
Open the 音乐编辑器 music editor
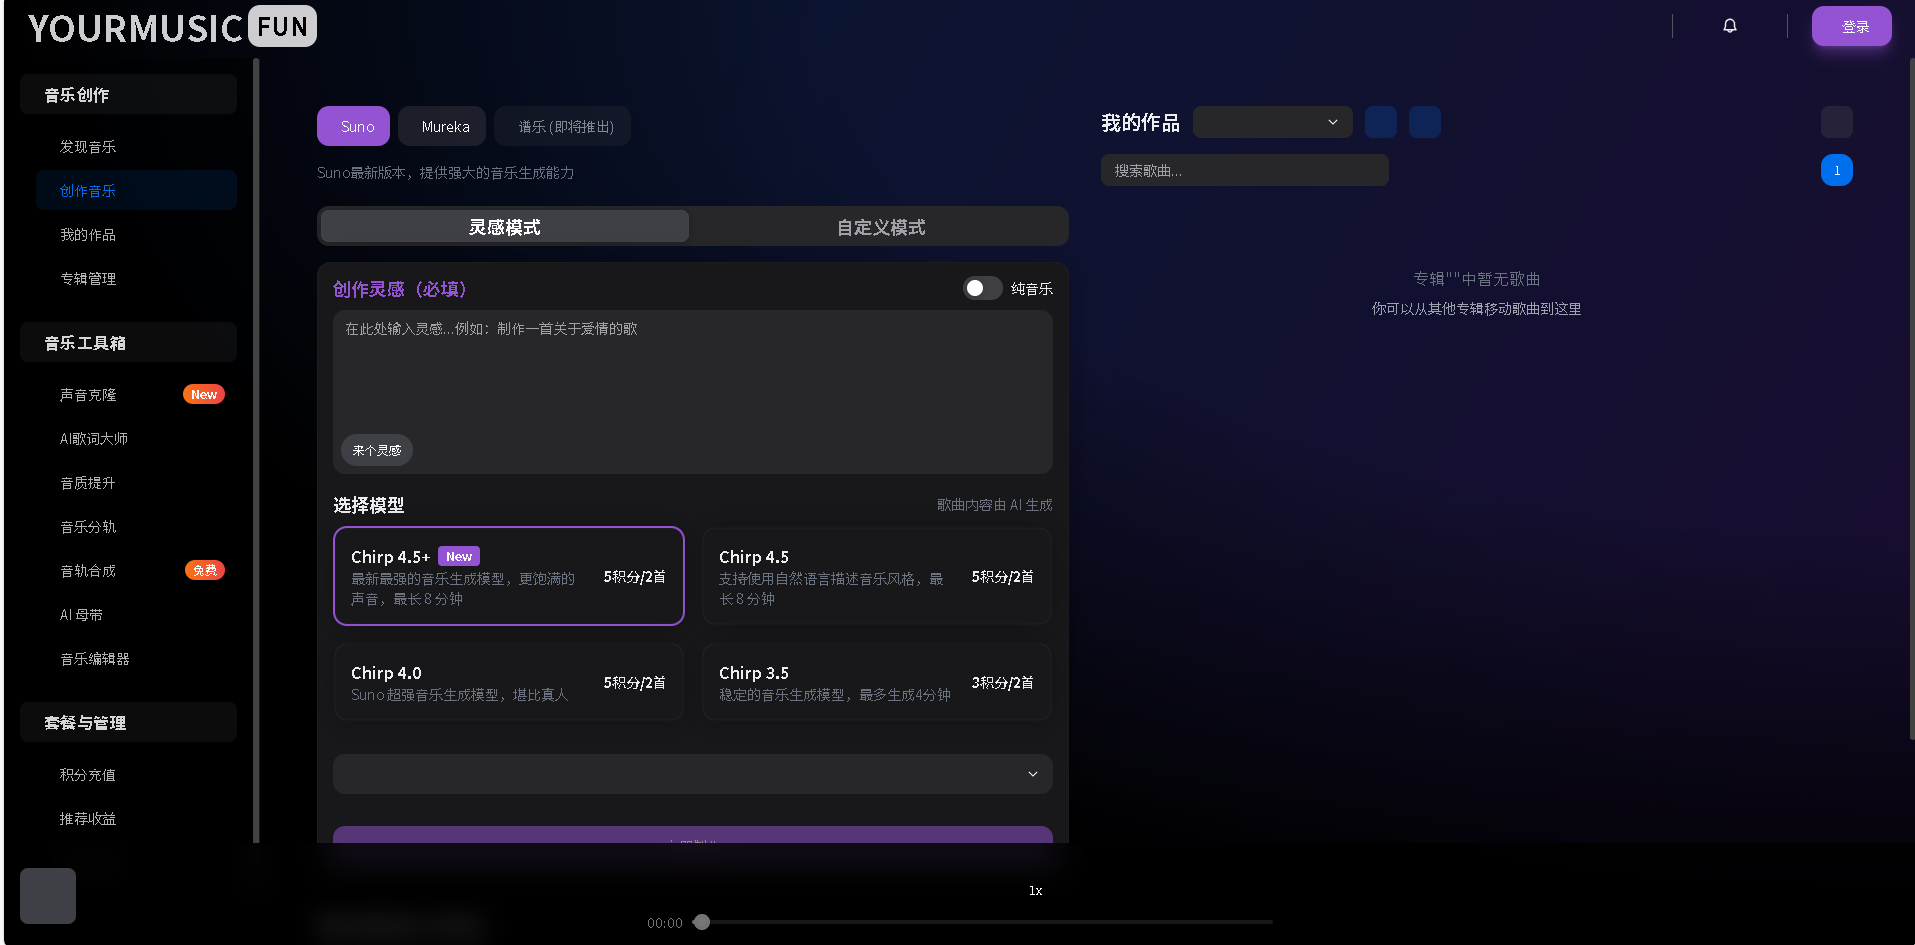click(x=96, y=658)
